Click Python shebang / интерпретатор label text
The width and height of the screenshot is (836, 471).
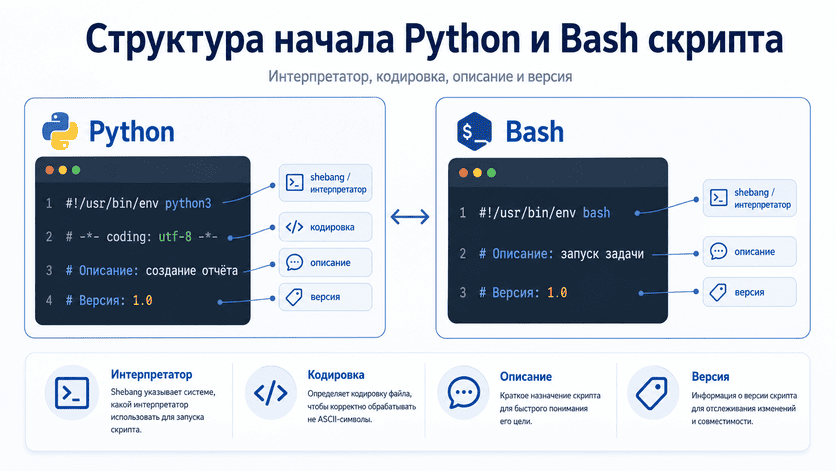click(x=338, y=183)
